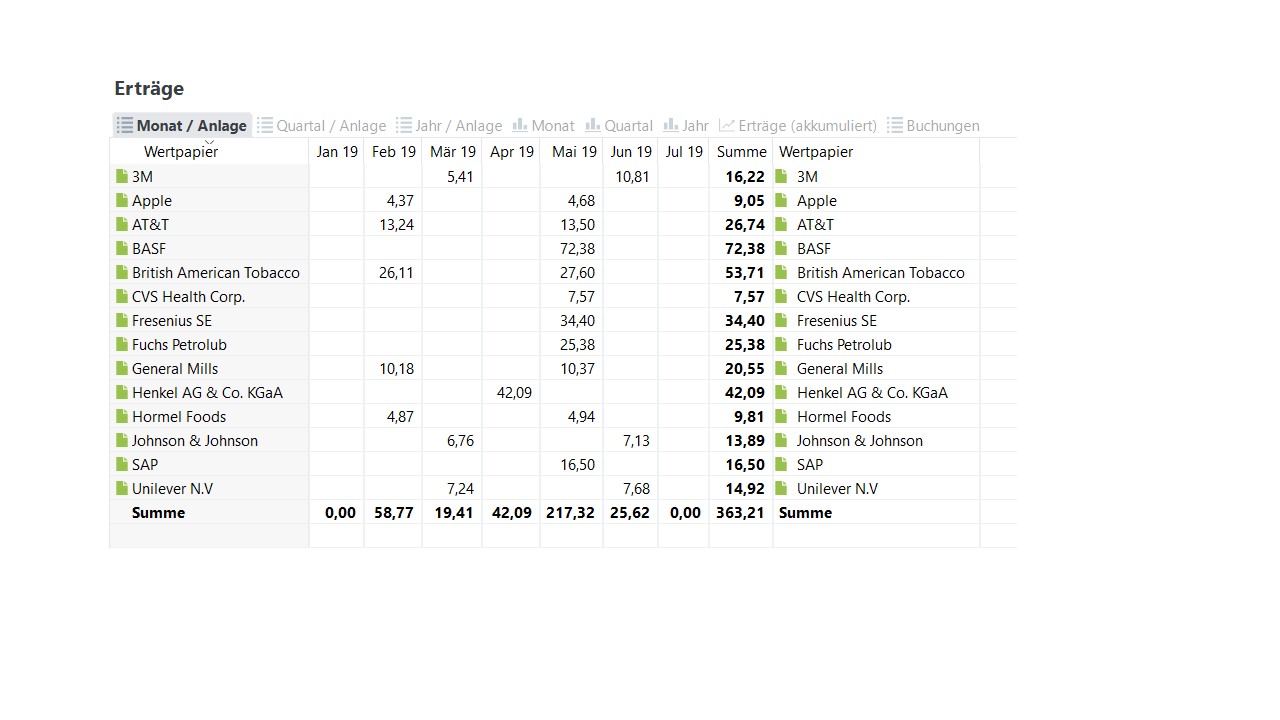
Task: Click the Mai 19 column header
Action: point(574,152)
